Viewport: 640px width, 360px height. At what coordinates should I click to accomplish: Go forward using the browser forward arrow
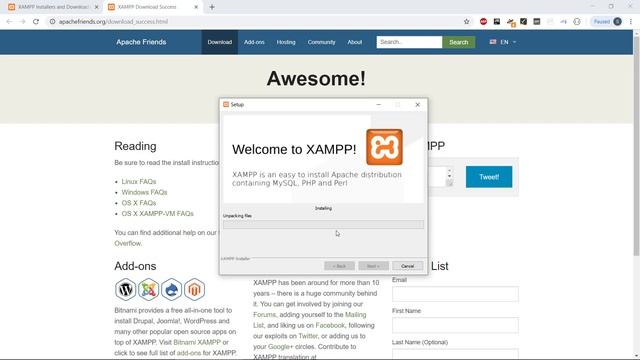tap(22, 22)
